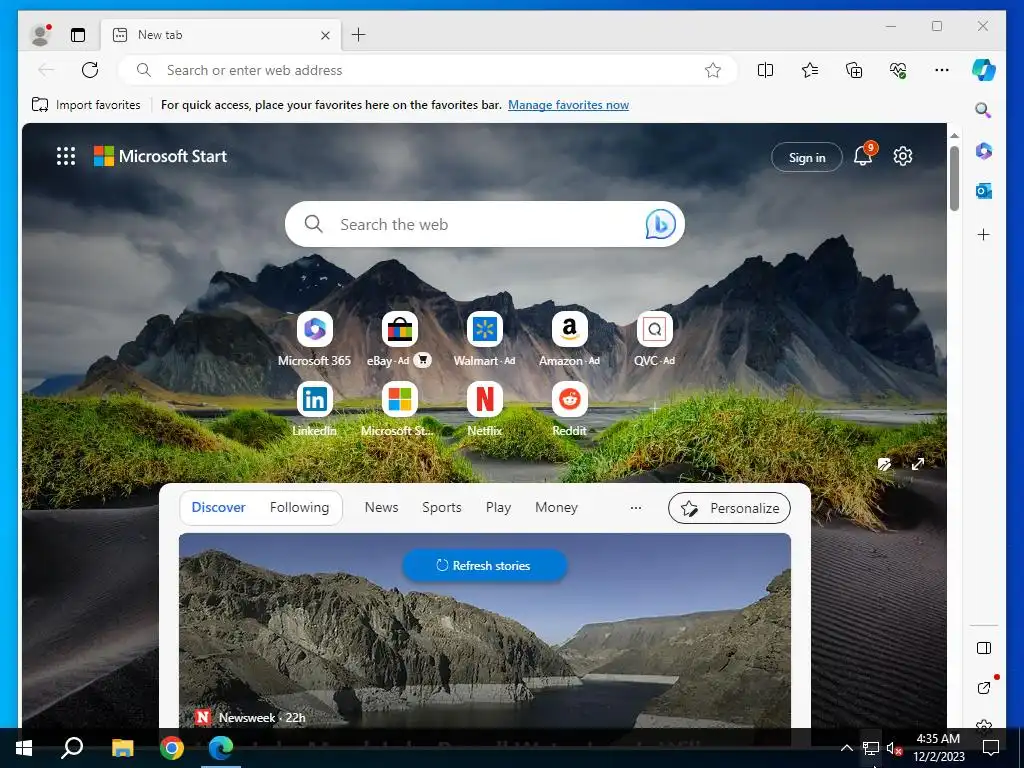This screenshot has width=1024, height=768.
Task: Open the Microsoft 365 quick link
Action: (314, 339)
